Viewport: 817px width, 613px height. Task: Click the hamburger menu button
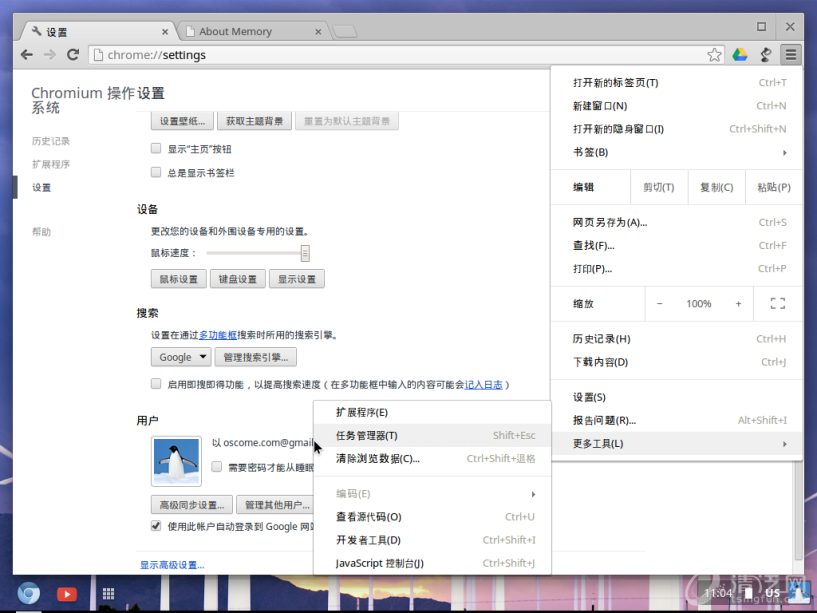tap(790, 55)
